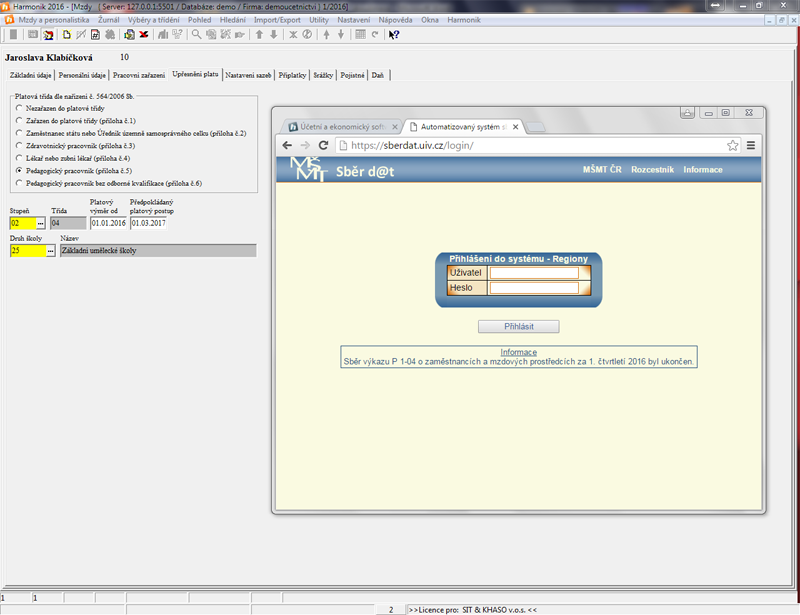Click the browser address bar URL
The image size is (800, 615).
(412, 145)
